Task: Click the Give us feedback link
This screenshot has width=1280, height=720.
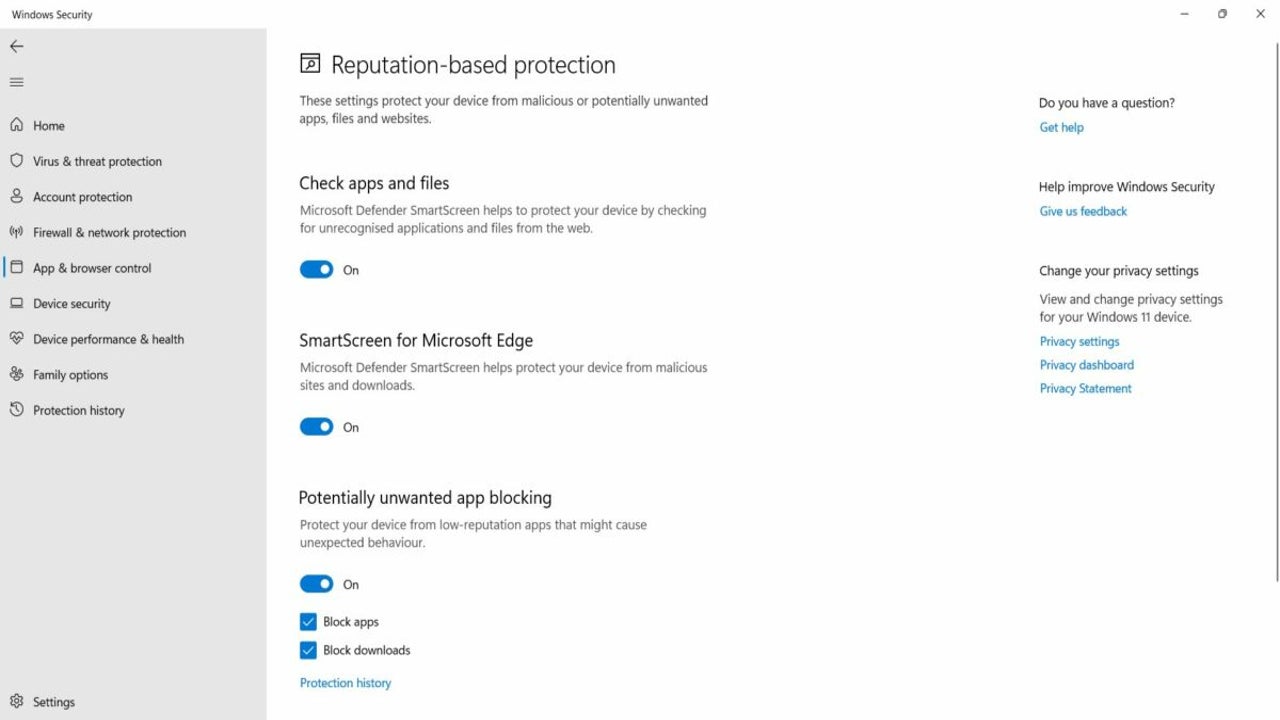Action: point(1083,211)
